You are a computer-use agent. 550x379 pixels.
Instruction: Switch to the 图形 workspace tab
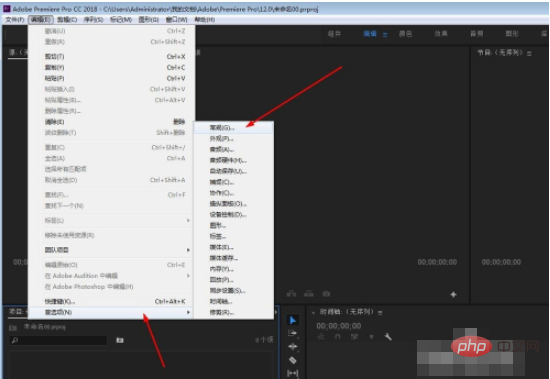(x=512, y=34)
